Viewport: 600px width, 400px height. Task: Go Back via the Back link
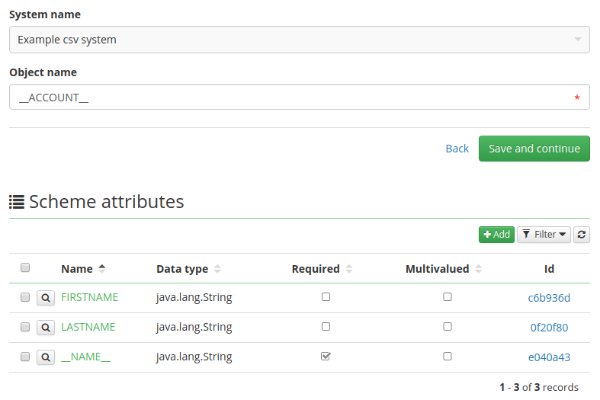(457, 149)
